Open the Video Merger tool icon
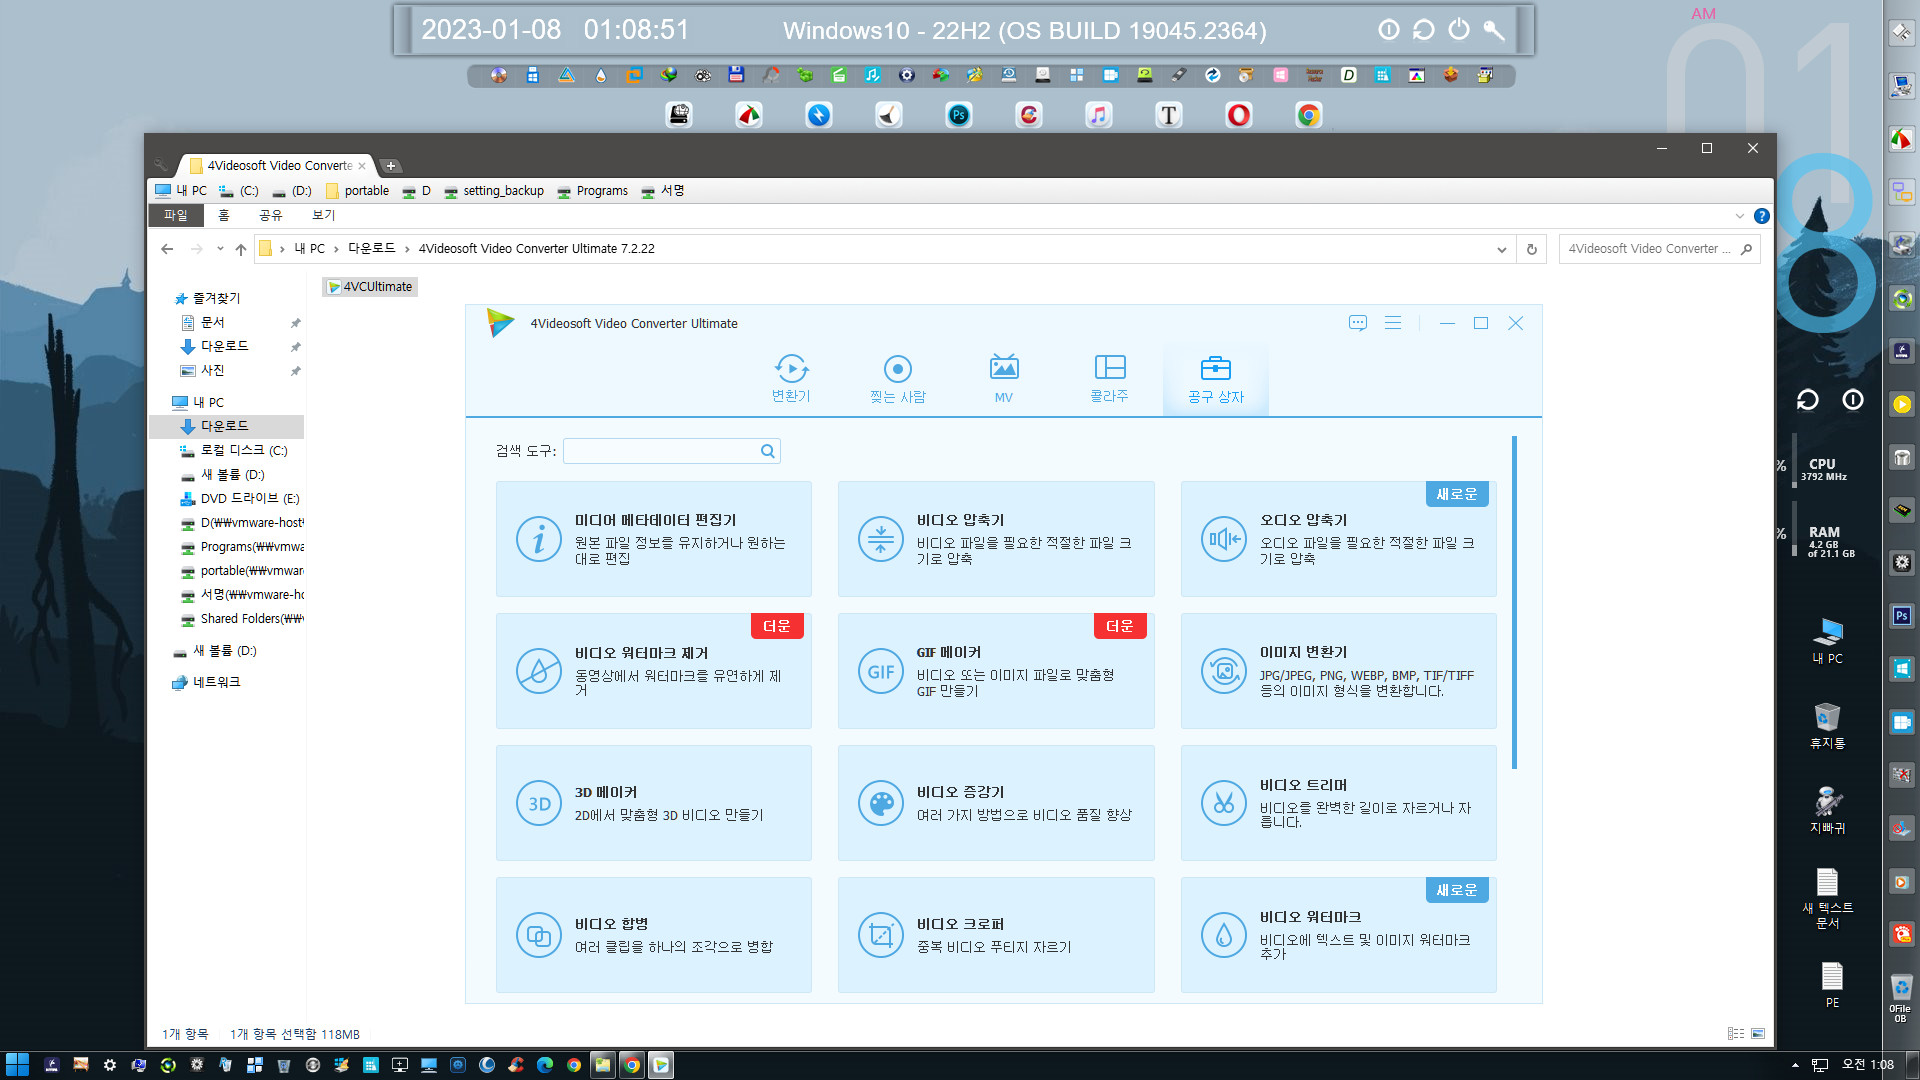The width and height of the screenshot is (1920, 1080). pyautogui.click(x=539, y=935)
